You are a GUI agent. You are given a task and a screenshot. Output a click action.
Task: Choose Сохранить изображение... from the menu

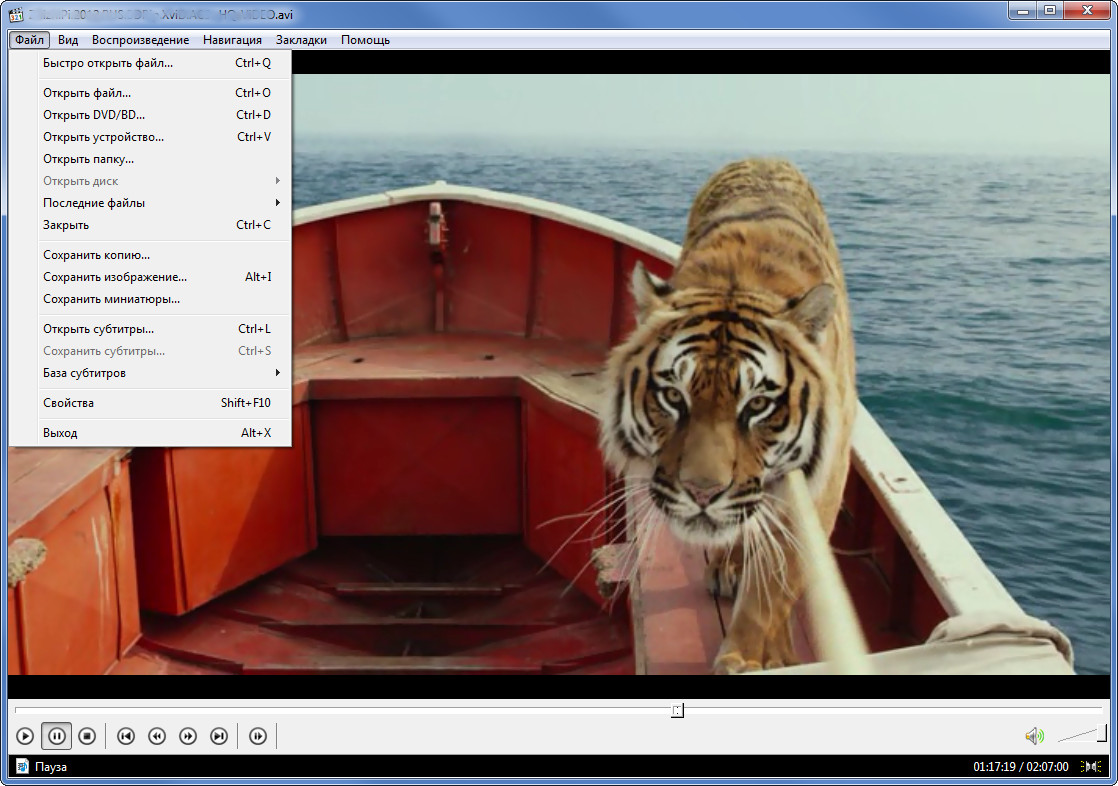tap(150, 277)
